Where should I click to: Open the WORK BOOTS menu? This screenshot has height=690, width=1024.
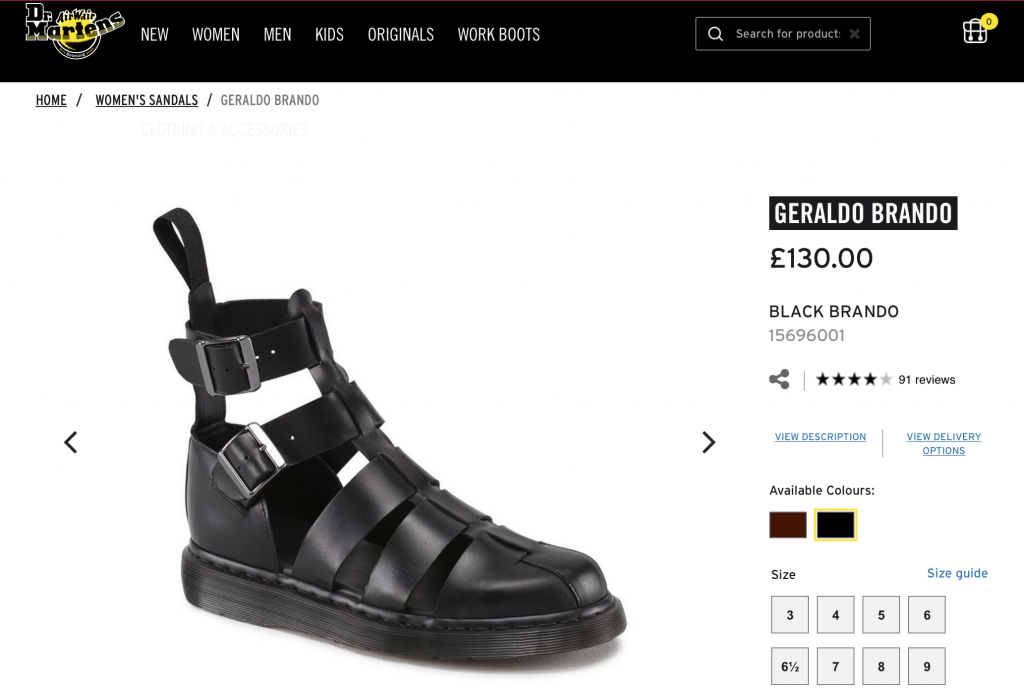(498, 34)
